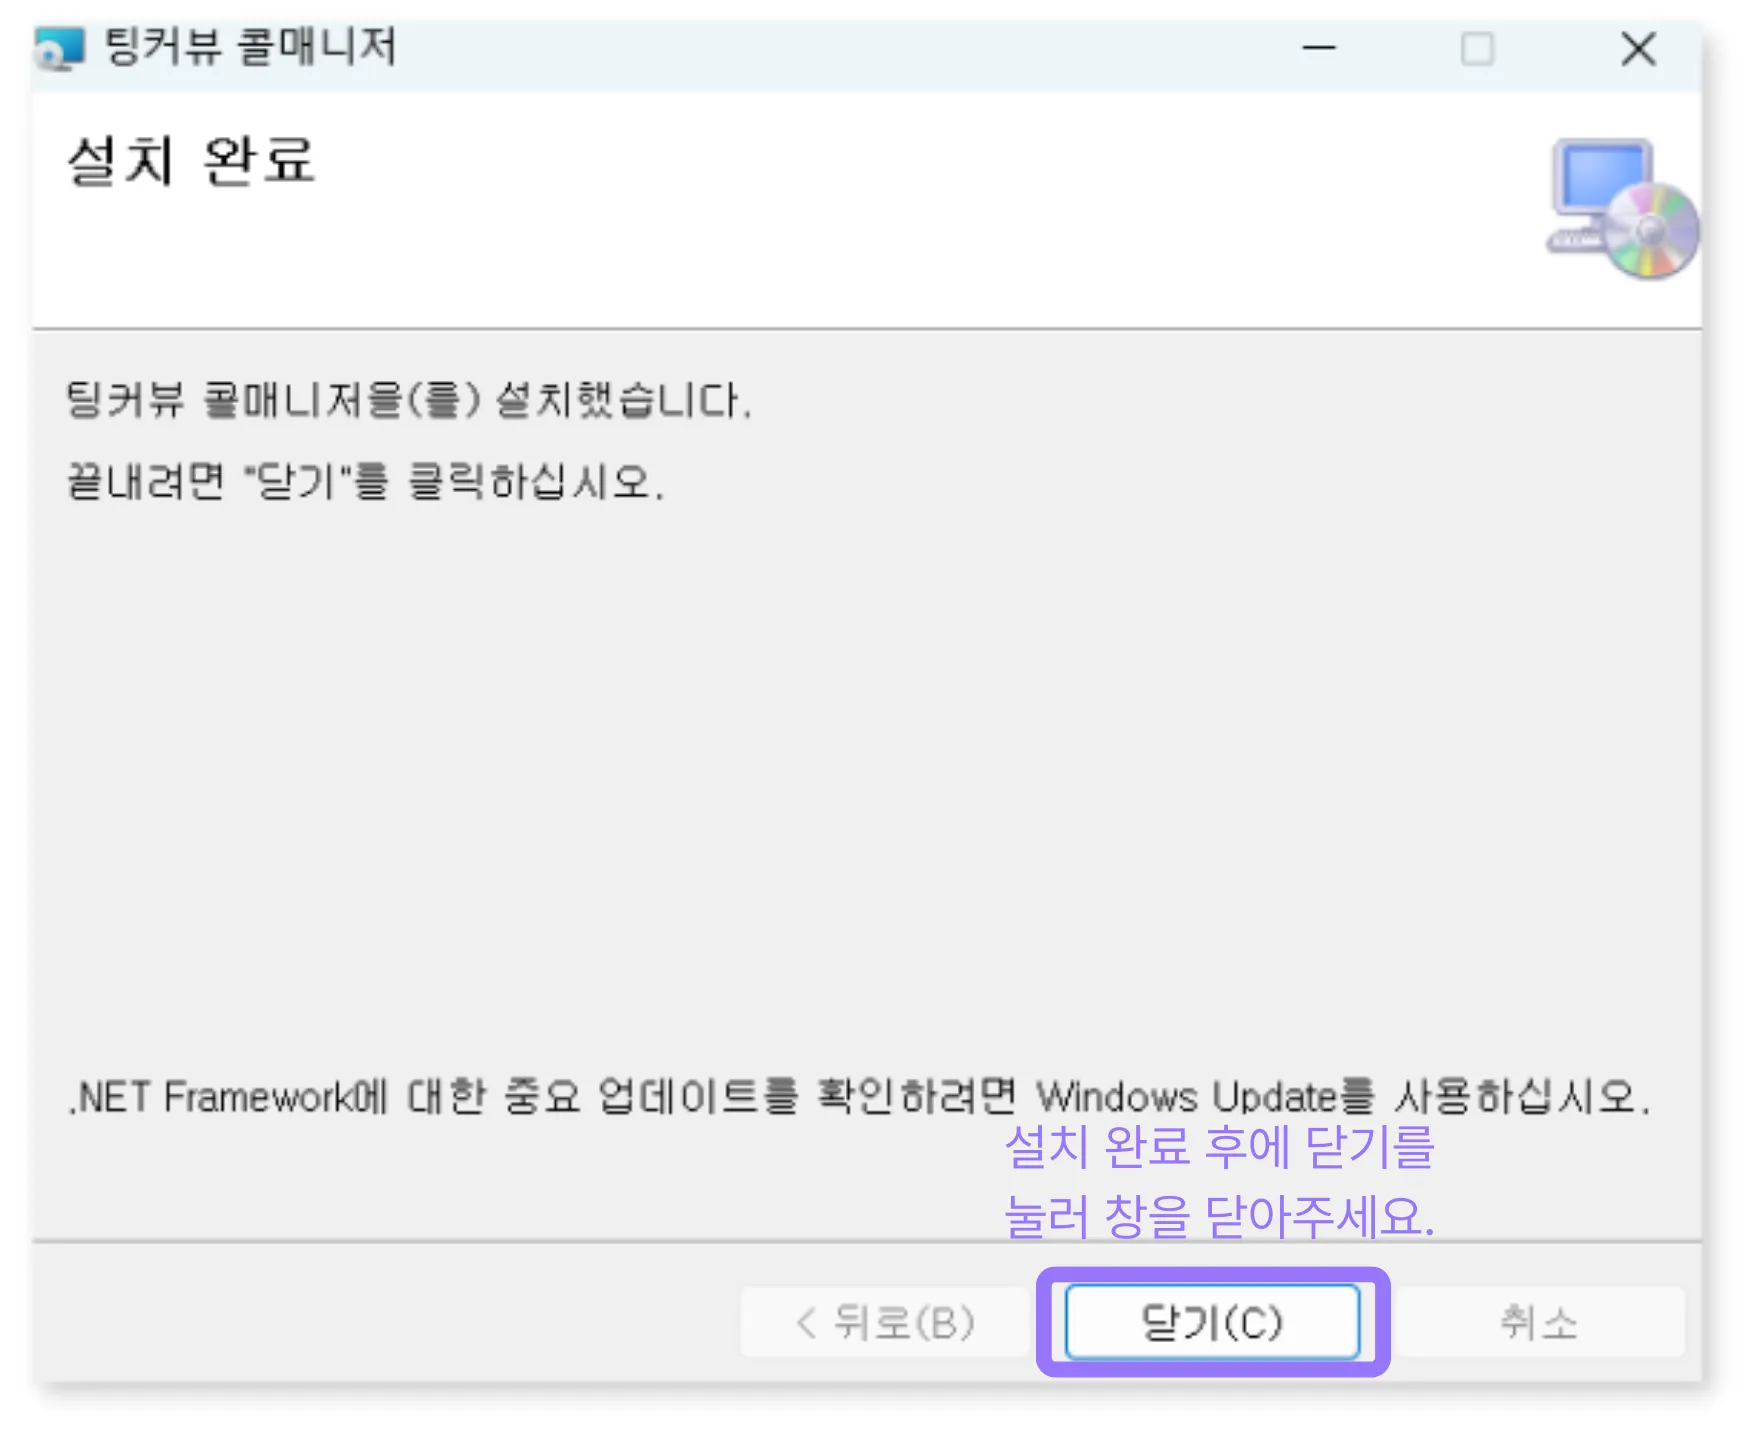Viewport: 1756px width, 1430px height.
Task: Click the 끝내려면 "닫기"를 클릭하십시오 instruction text
Action: click(365, 481)
